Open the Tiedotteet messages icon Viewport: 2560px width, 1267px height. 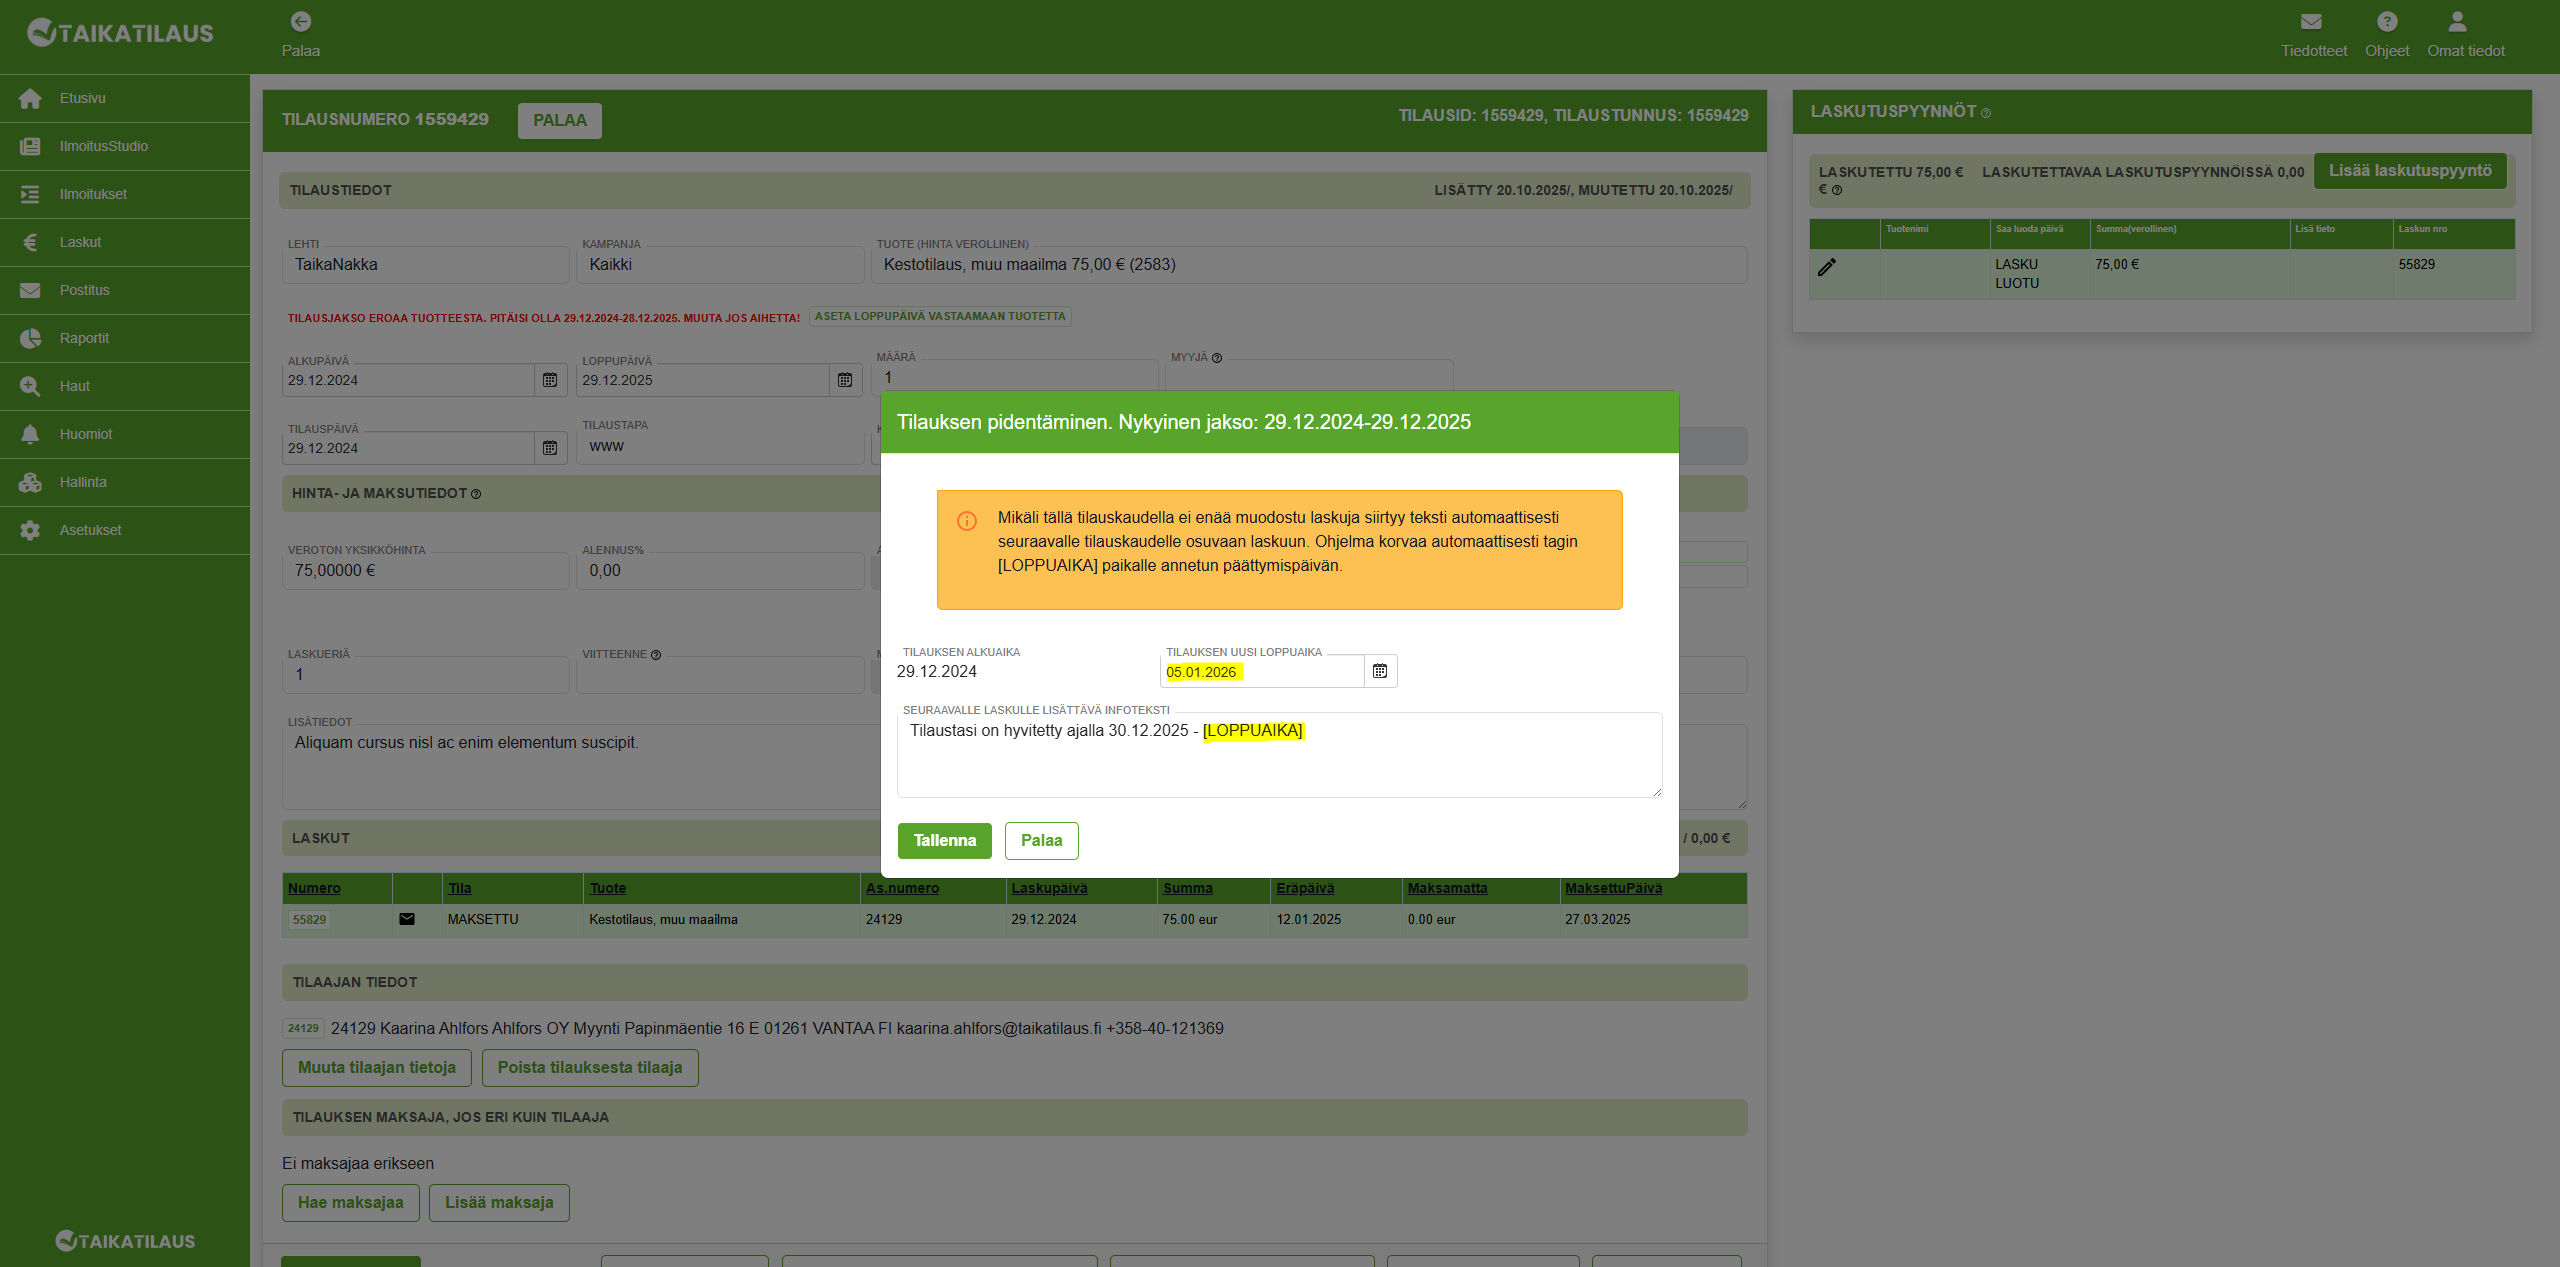click(2311, 22)
